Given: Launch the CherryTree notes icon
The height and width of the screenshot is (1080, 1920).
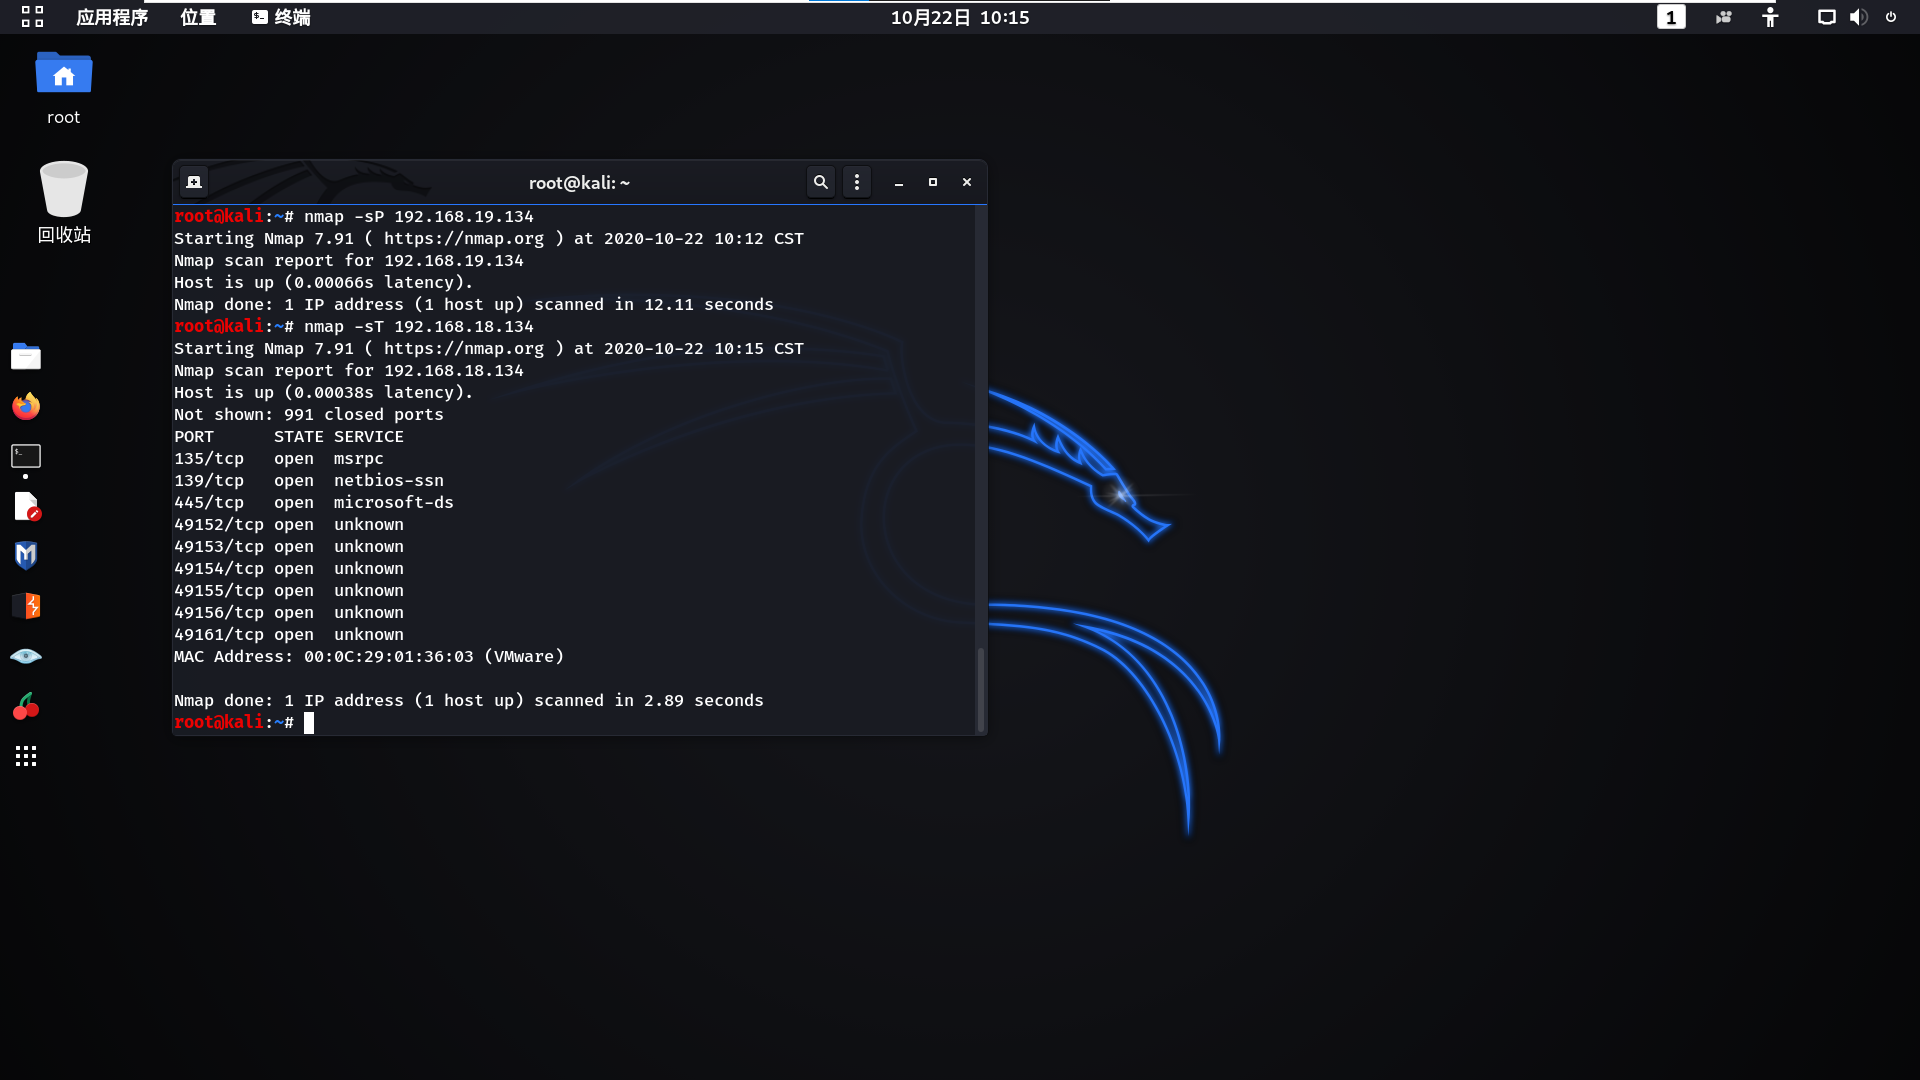Looking at the screenshot, I should 26,706.
